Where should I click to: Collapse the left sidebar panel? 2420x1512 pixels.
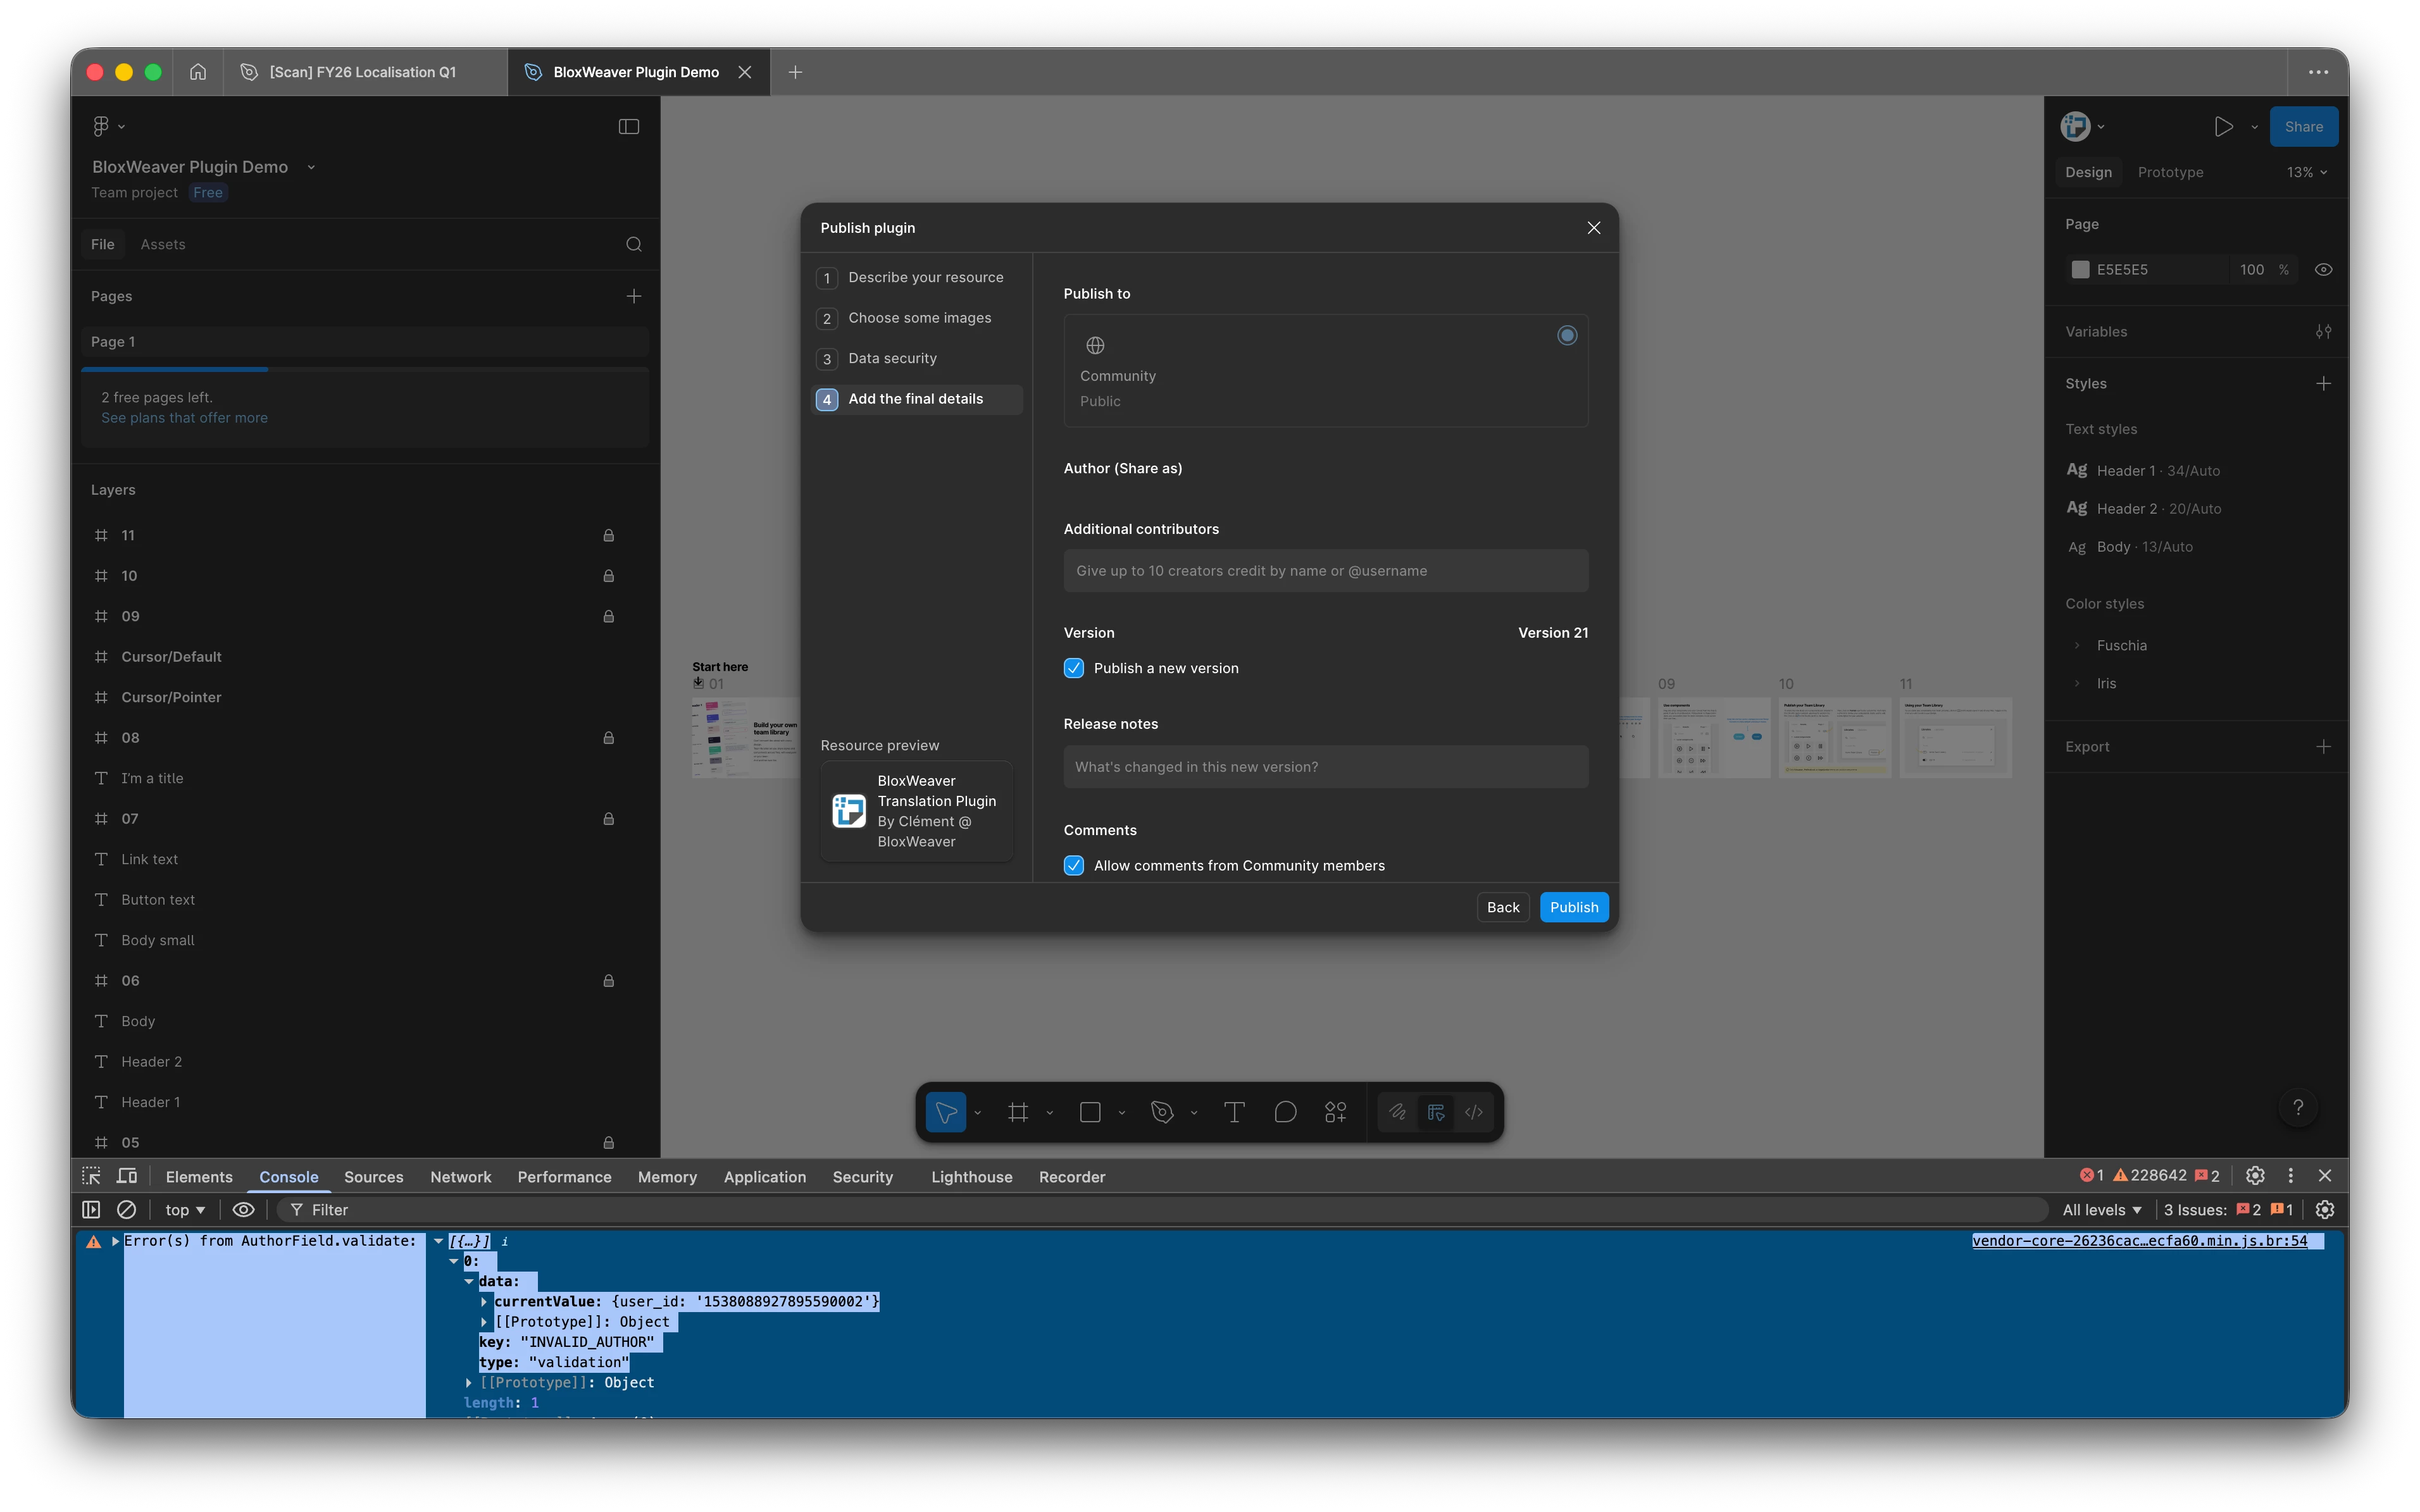tap(629, 126)
